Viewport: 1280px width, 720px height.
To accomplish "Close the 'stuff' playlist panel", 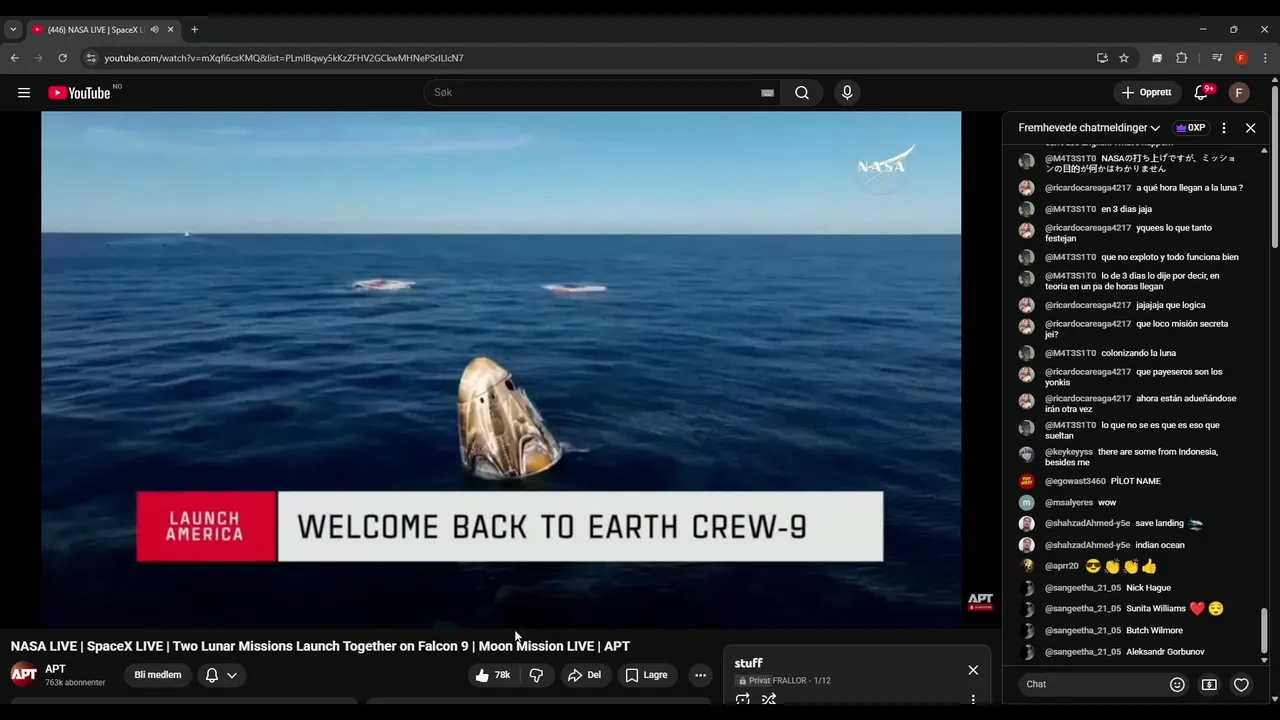I will coord(973,670).
